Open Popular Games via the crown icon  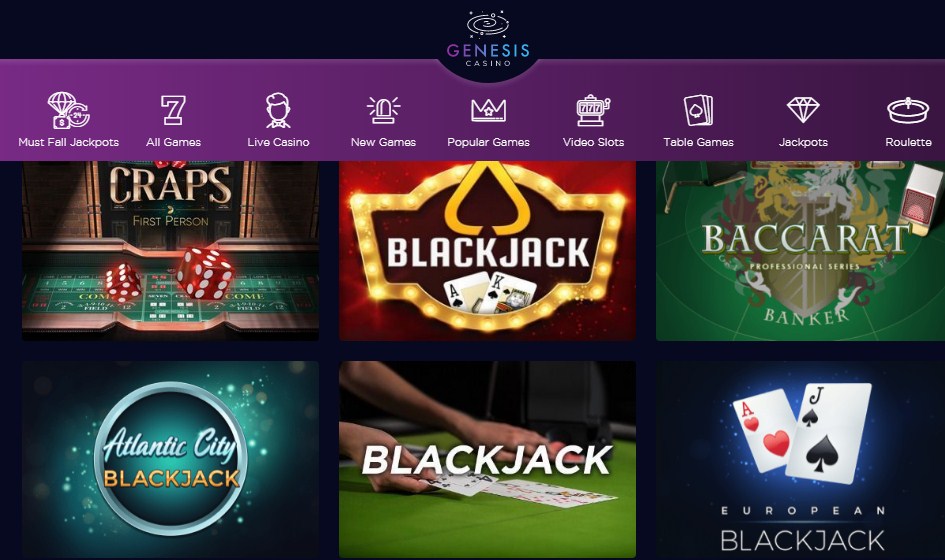(488, 110)
